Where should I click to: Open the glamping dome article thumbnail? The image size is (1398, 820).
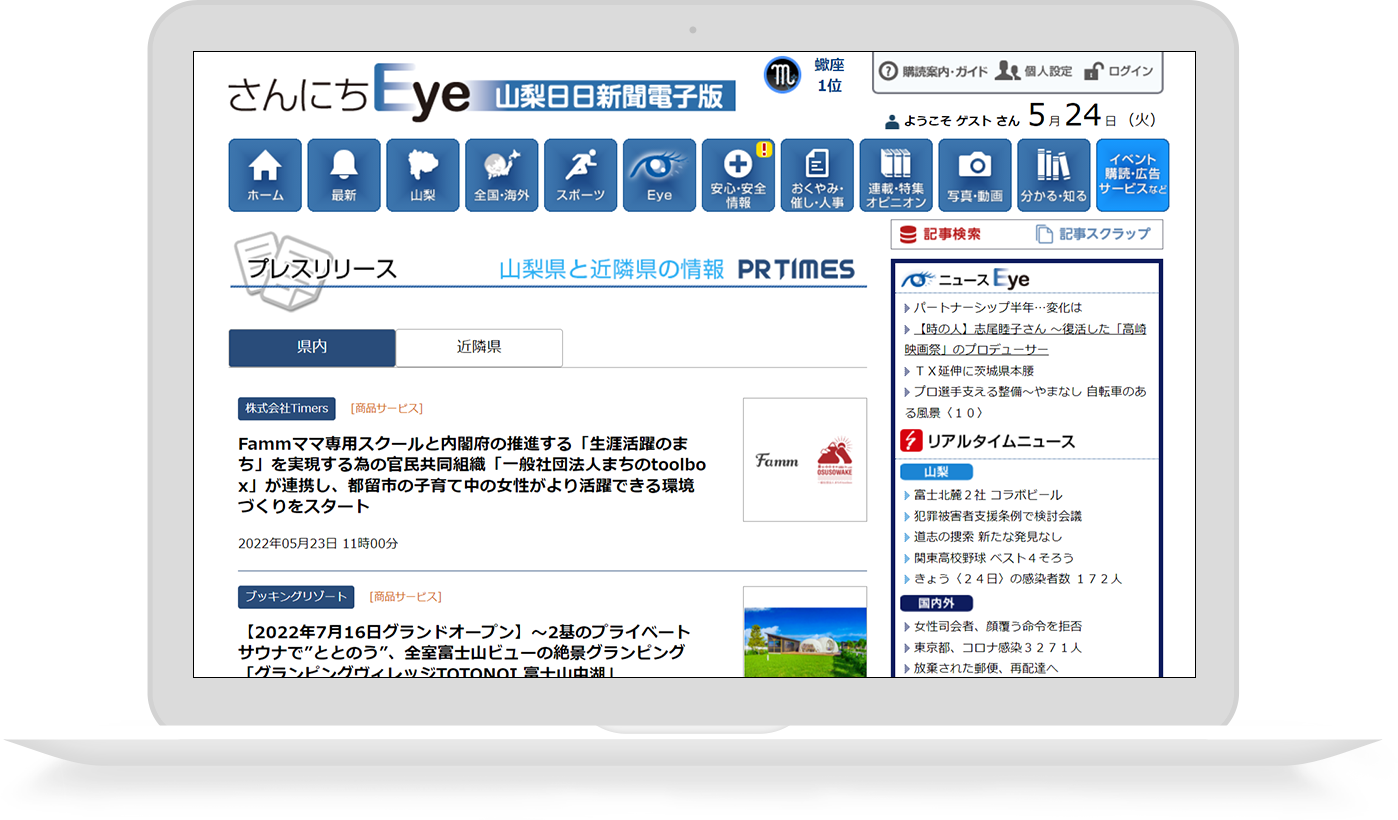[x=805, y=632]
